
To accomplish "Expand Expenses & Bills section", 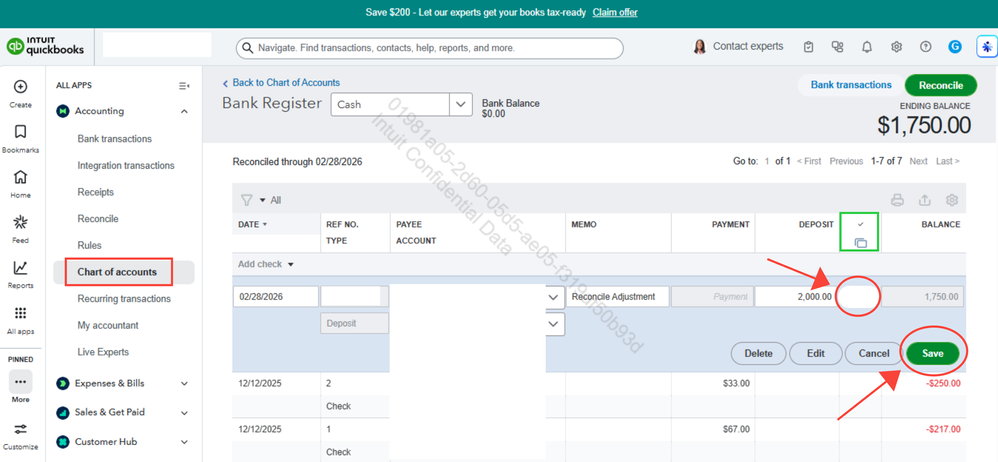I will point(184,383).
